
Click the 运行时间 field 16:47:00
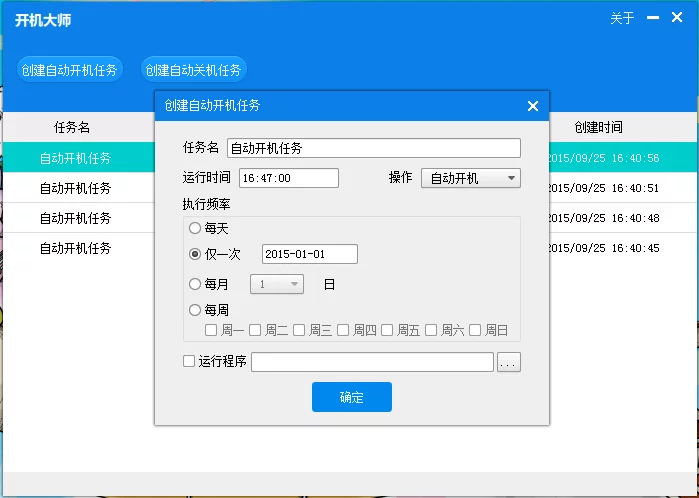pyautogui.click(x=289, y=178)
